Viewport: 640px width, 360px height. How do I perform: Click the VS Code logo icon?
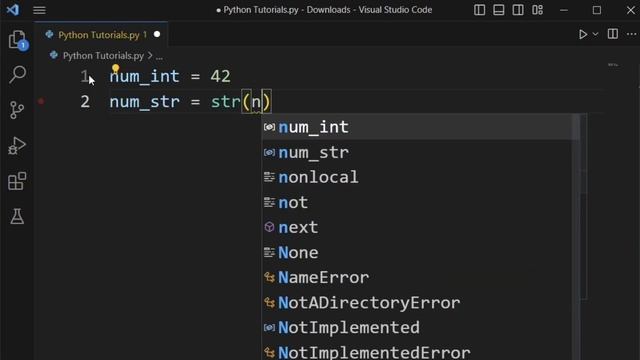(x=13, y=9)
